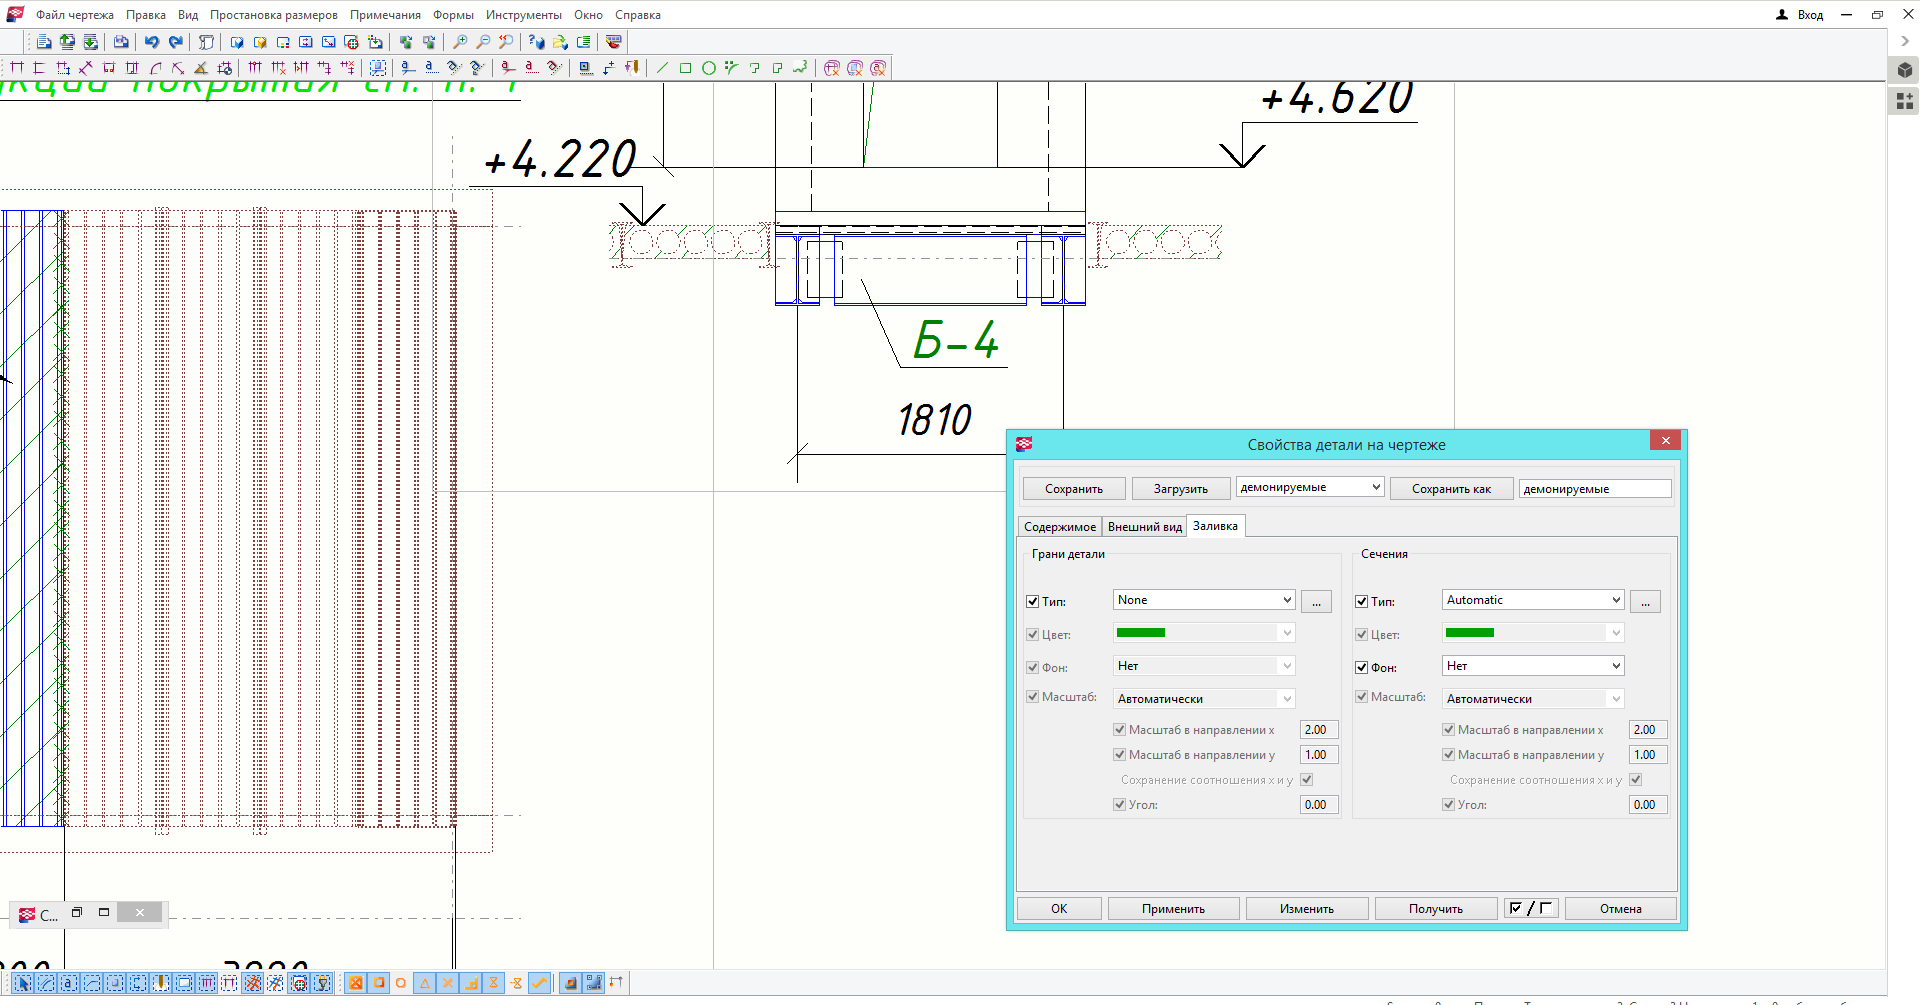Open the Простановка размеров menu
Viewport: 1920px width, 1005px height.
pos(273,15)
